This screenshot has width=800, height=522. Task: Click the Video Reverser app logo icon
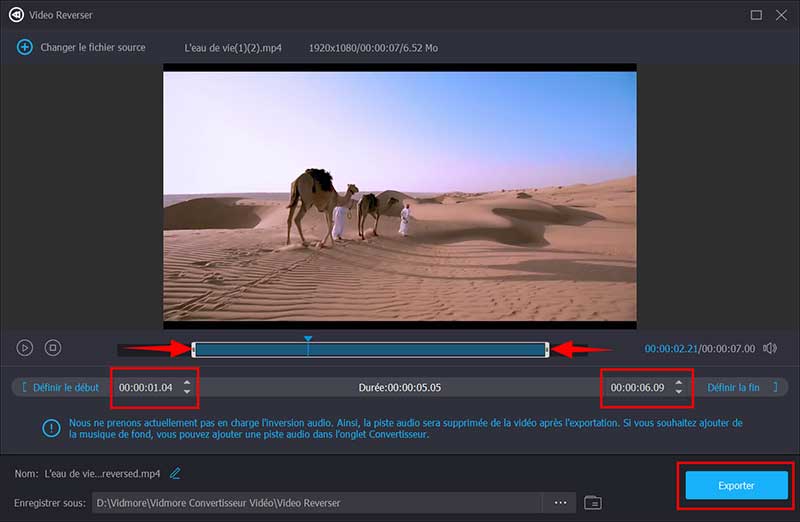point(16,15)
